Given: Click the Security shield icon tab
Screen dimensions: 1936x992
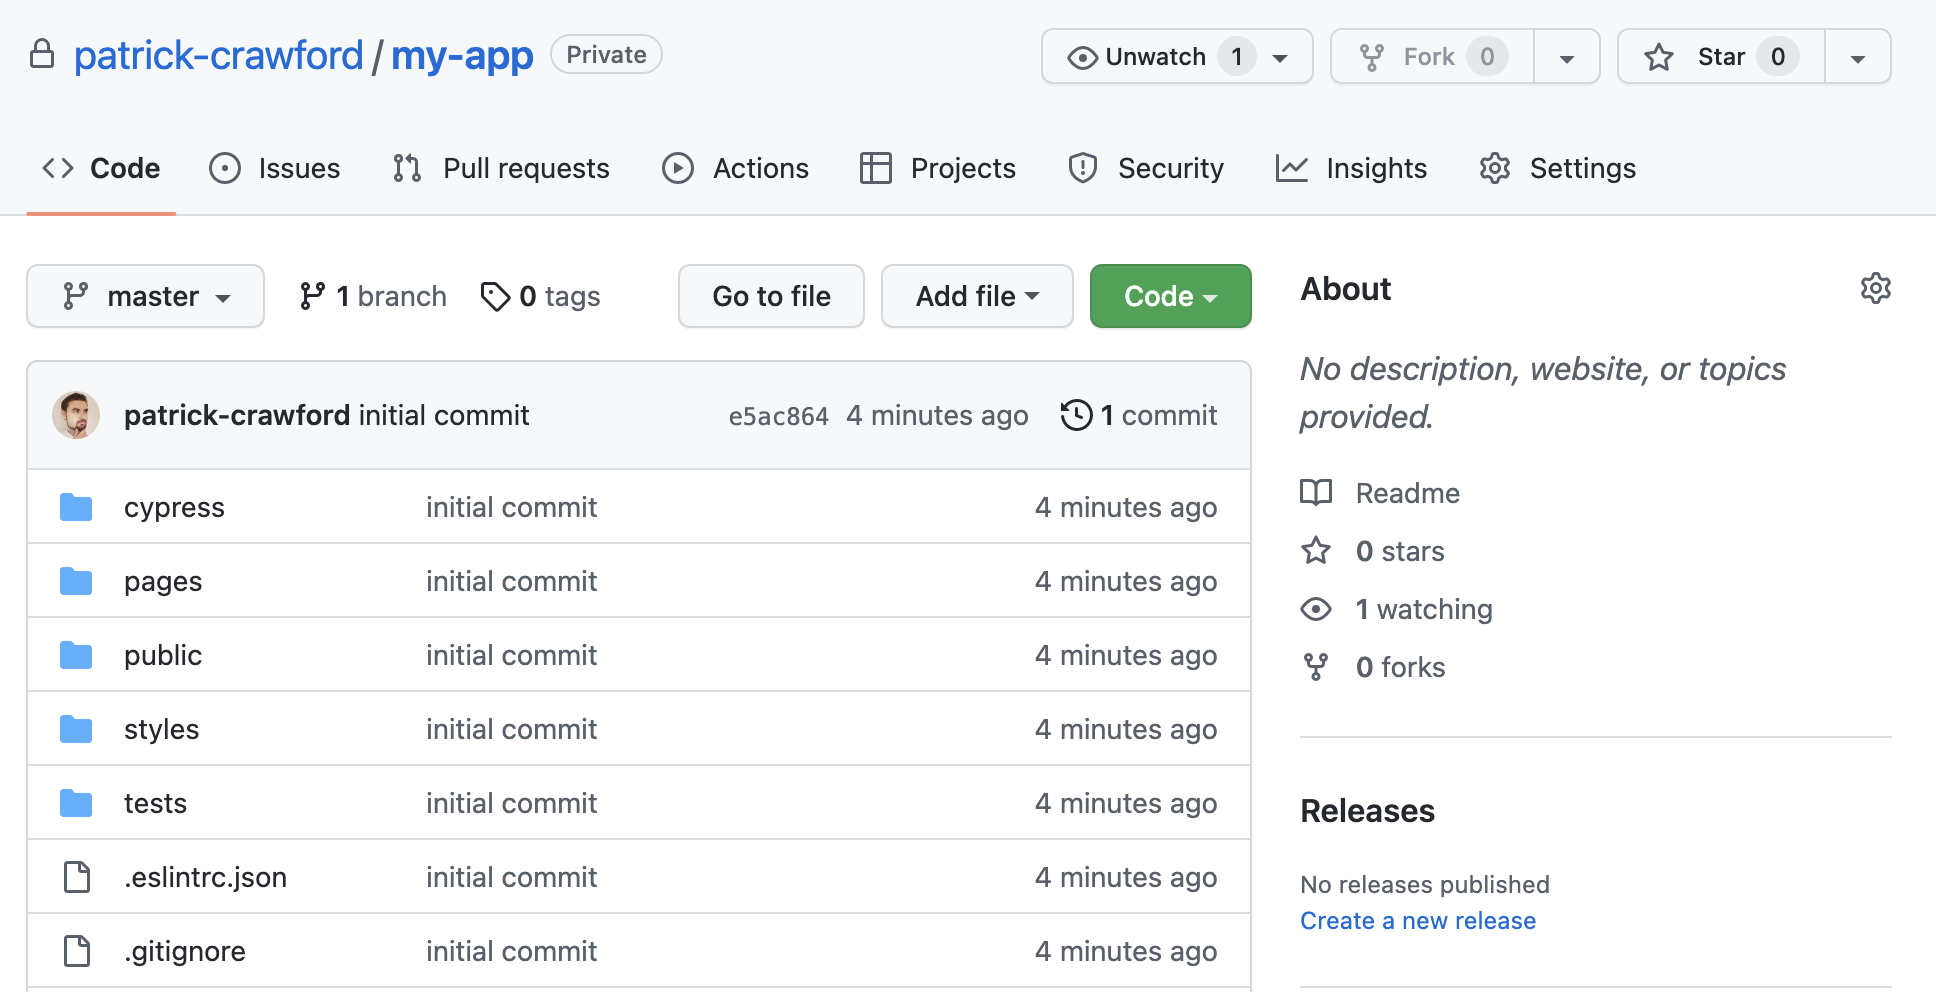Looking at the screenshot, I should pyautogui.click(x=1083, y=168).
